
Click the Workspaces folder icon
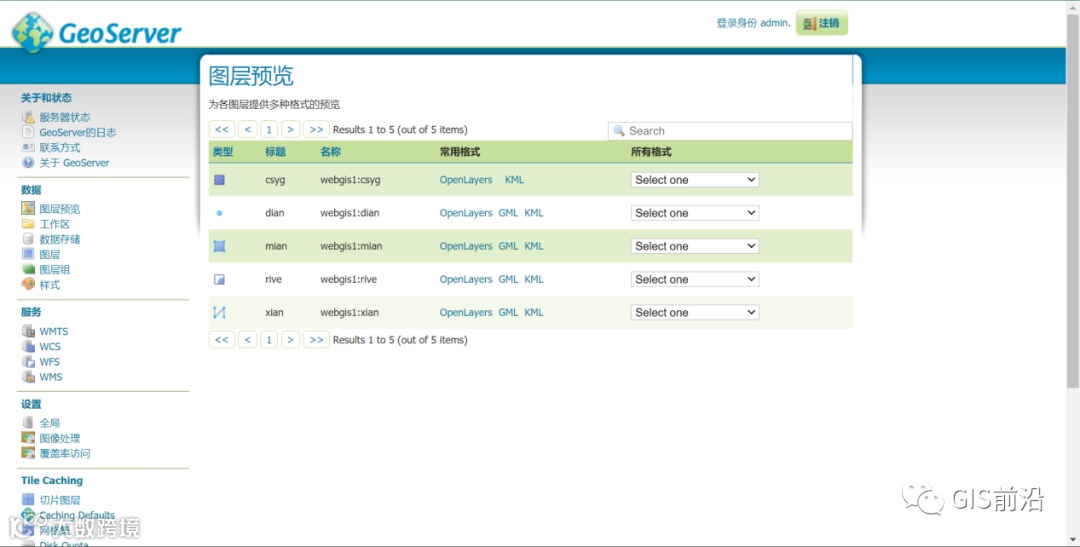pos(28,224)
